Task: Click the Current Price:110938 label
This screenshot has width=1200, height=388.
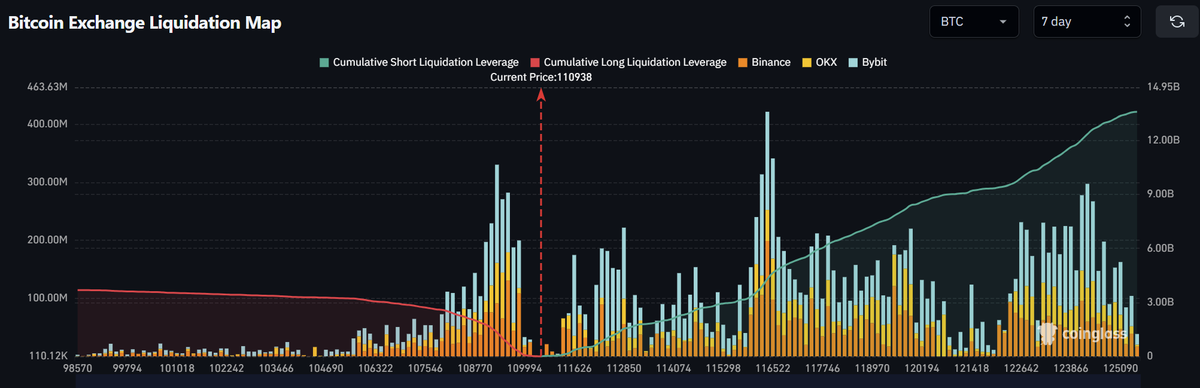Action: (x=541, y=77)
